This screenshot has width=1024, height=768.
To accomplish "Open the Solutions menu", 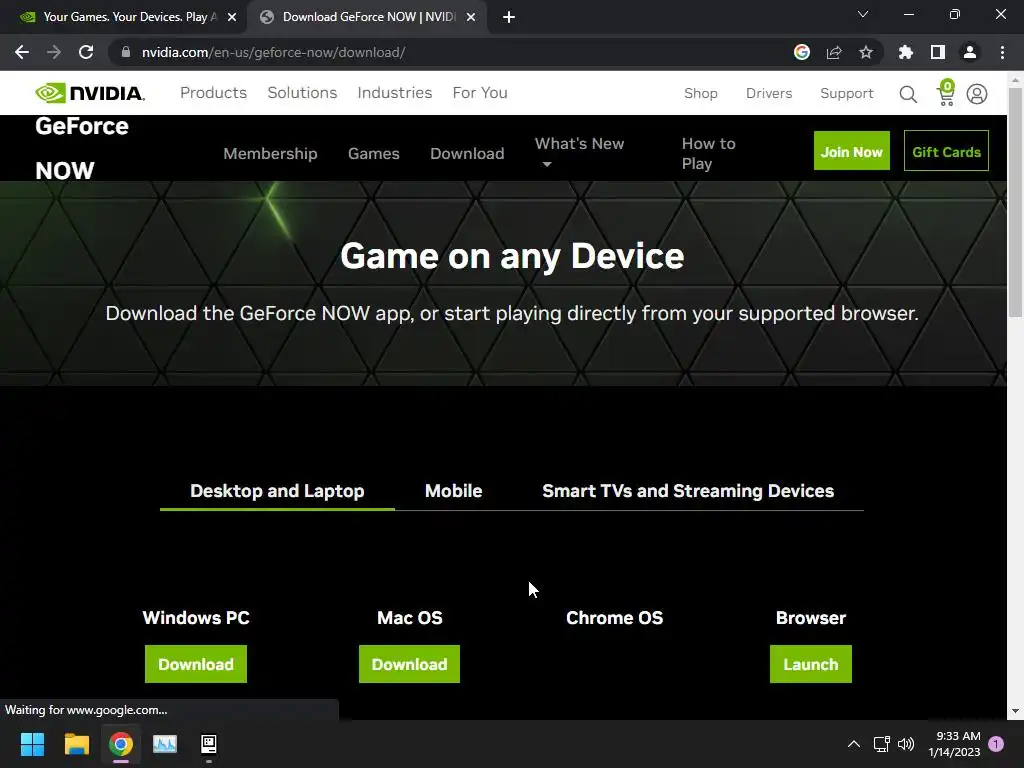I will pos(302,93).
